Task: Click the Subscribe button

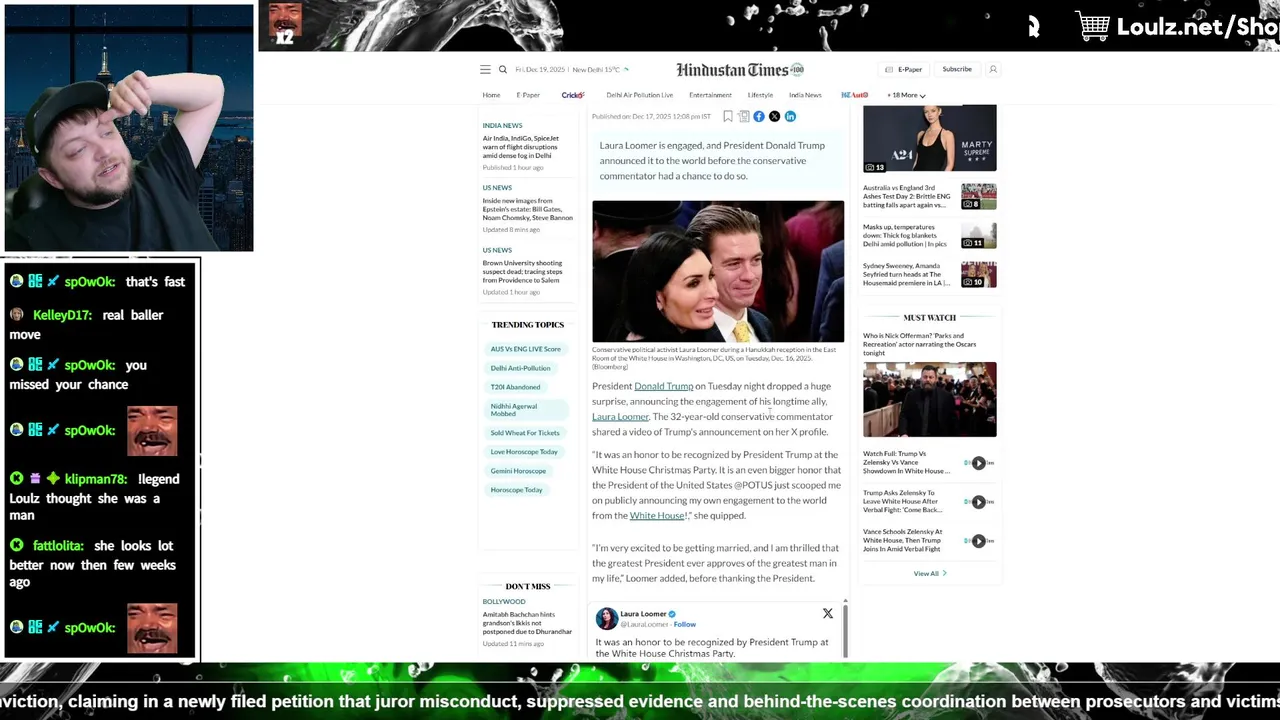Action: pyautogui.click(x=957, y=70)
